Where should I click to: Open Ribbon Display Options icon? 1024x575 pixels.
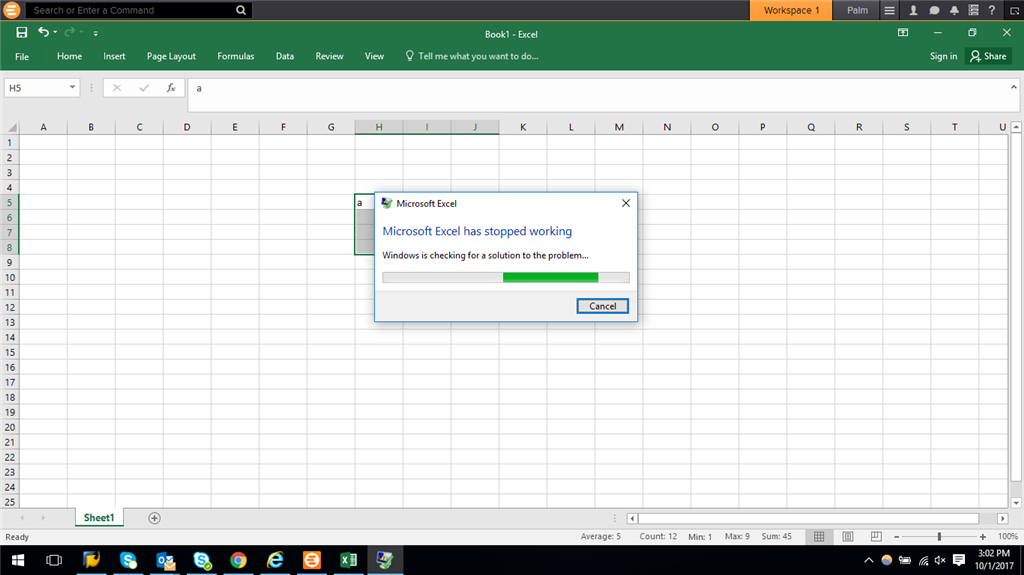903,33
